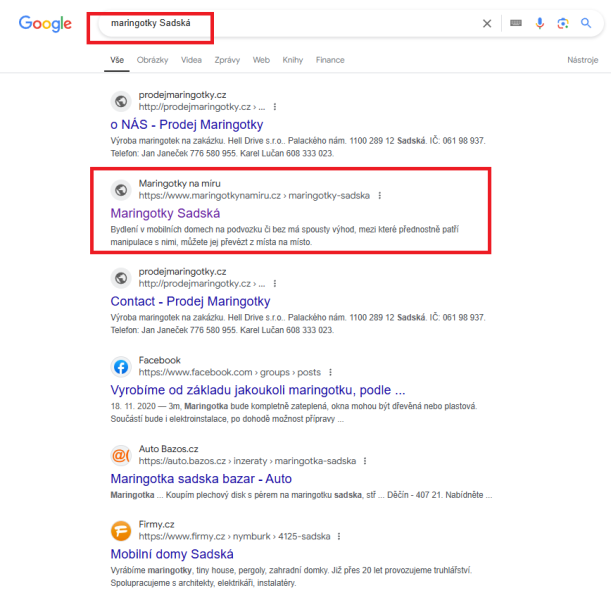Screen dimensions: 611x600
Task: Click the Facebook result favicon
Action: (121, 367)
